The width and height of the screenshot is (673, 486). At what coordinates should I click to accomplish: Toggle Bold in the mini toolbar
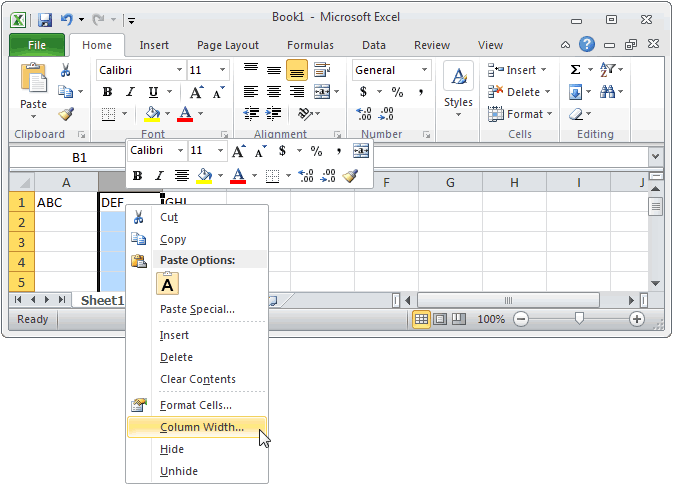pos(137,175)
